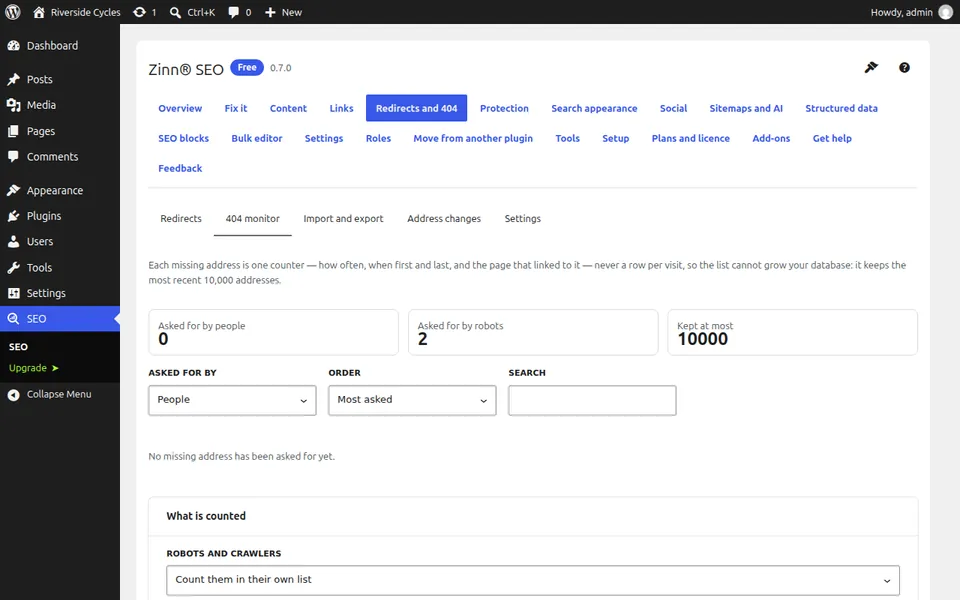This screenshot has height=600, width=960.
Task: Open the Fix it tab
Action: pos(236,108)
